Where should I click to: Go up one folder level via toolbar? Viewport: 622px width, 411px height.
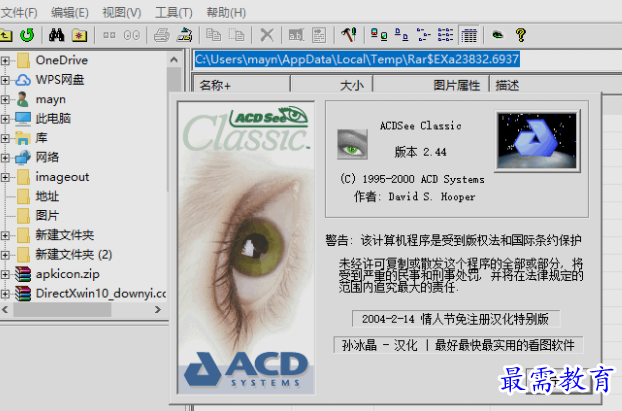[x=6, y=36]
